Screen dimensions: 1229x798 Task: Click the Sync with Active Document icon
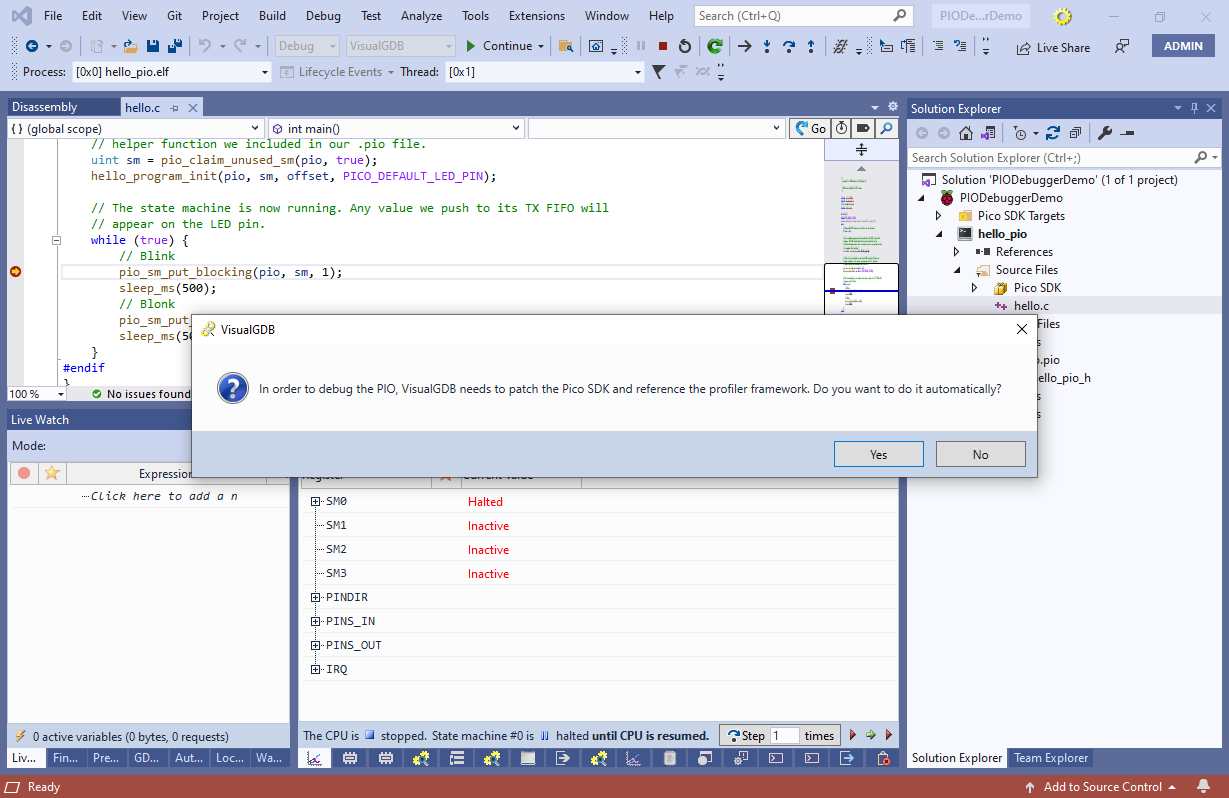pos(1053,133)
